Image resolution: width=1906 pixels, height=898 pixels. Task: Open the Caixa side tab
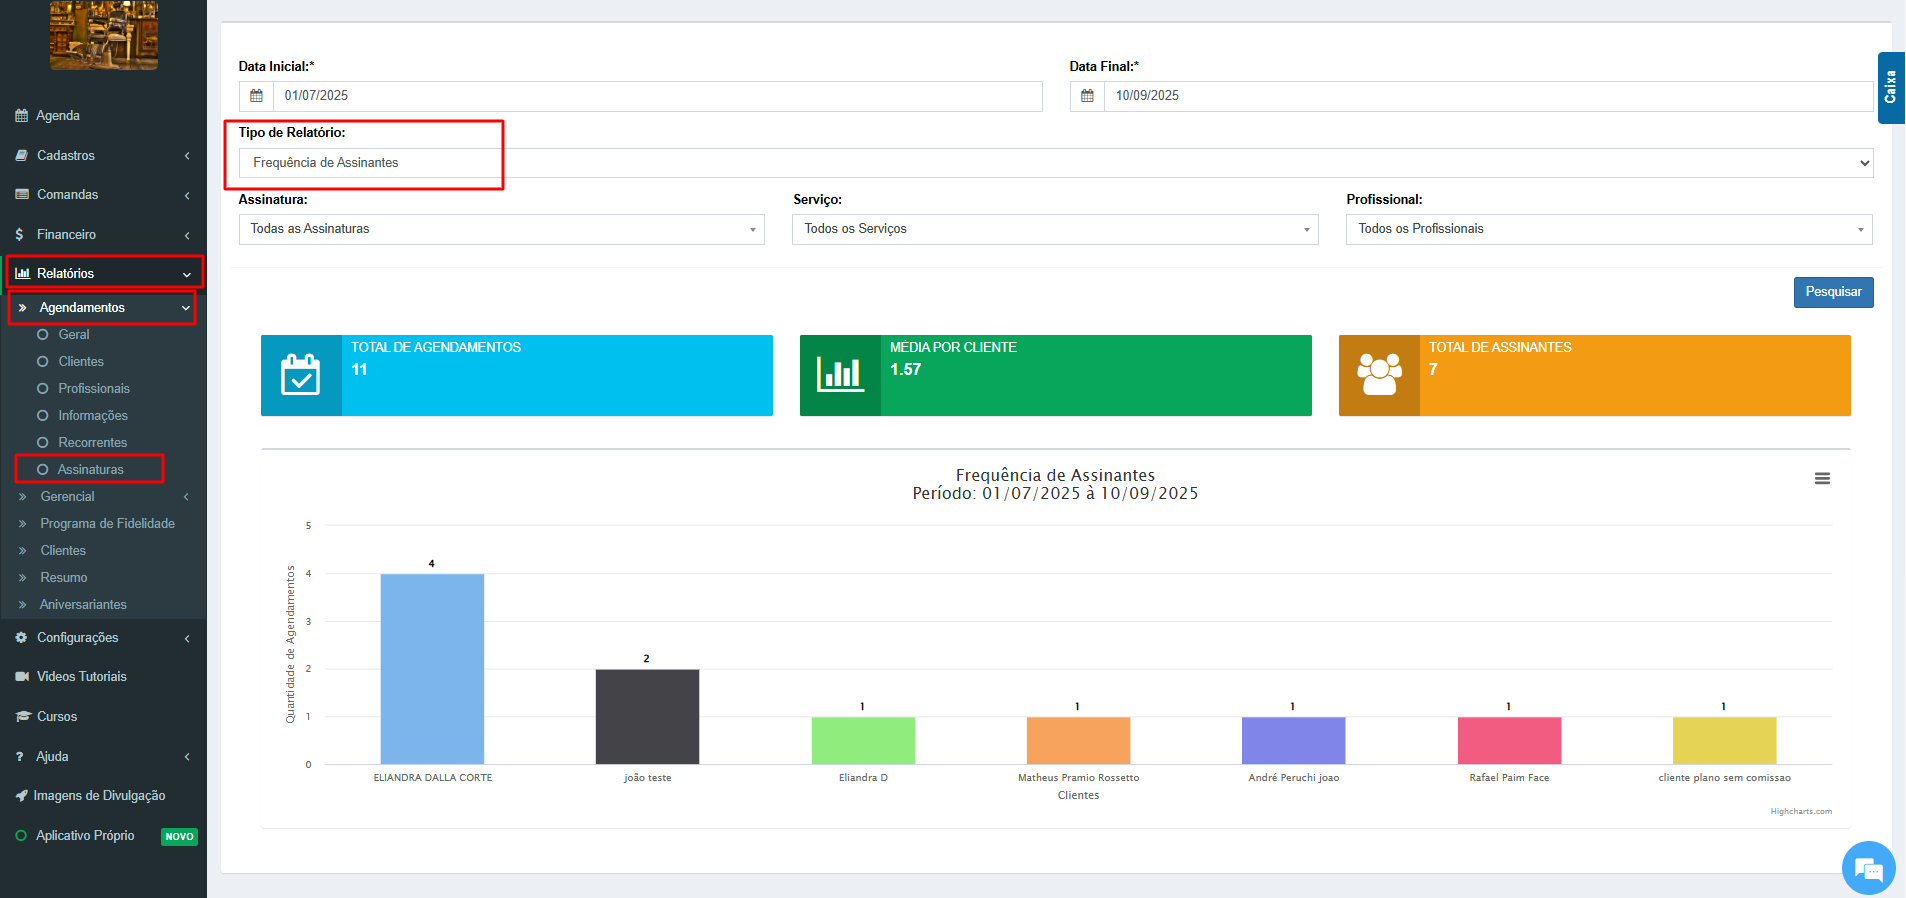click(x=1890, y=88)
